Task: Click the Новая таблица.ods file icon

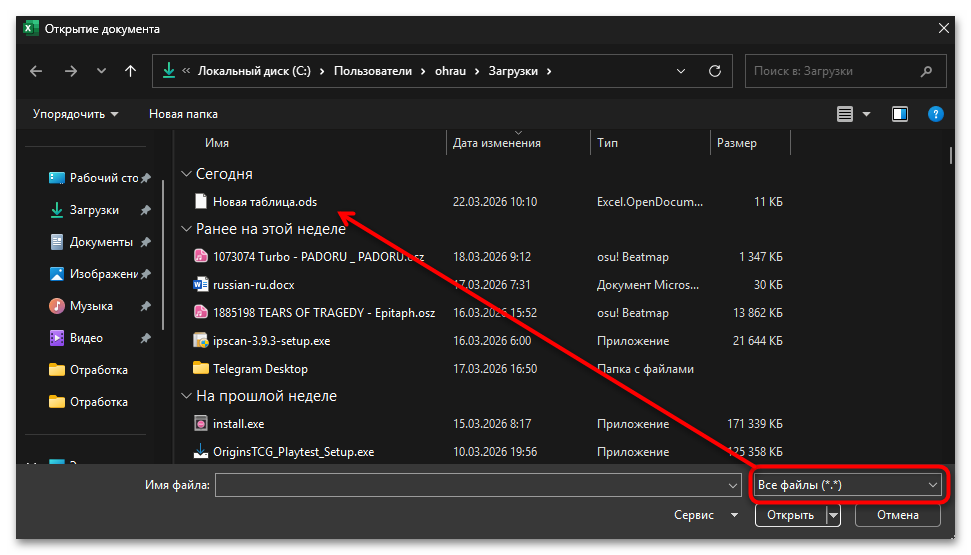Action: [201, 201]
